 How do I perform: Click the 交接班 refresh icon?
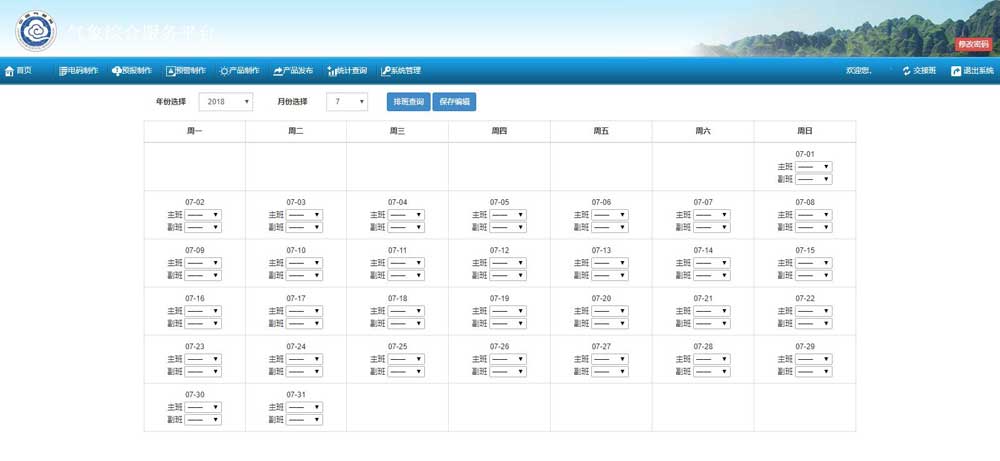(906, 71)
